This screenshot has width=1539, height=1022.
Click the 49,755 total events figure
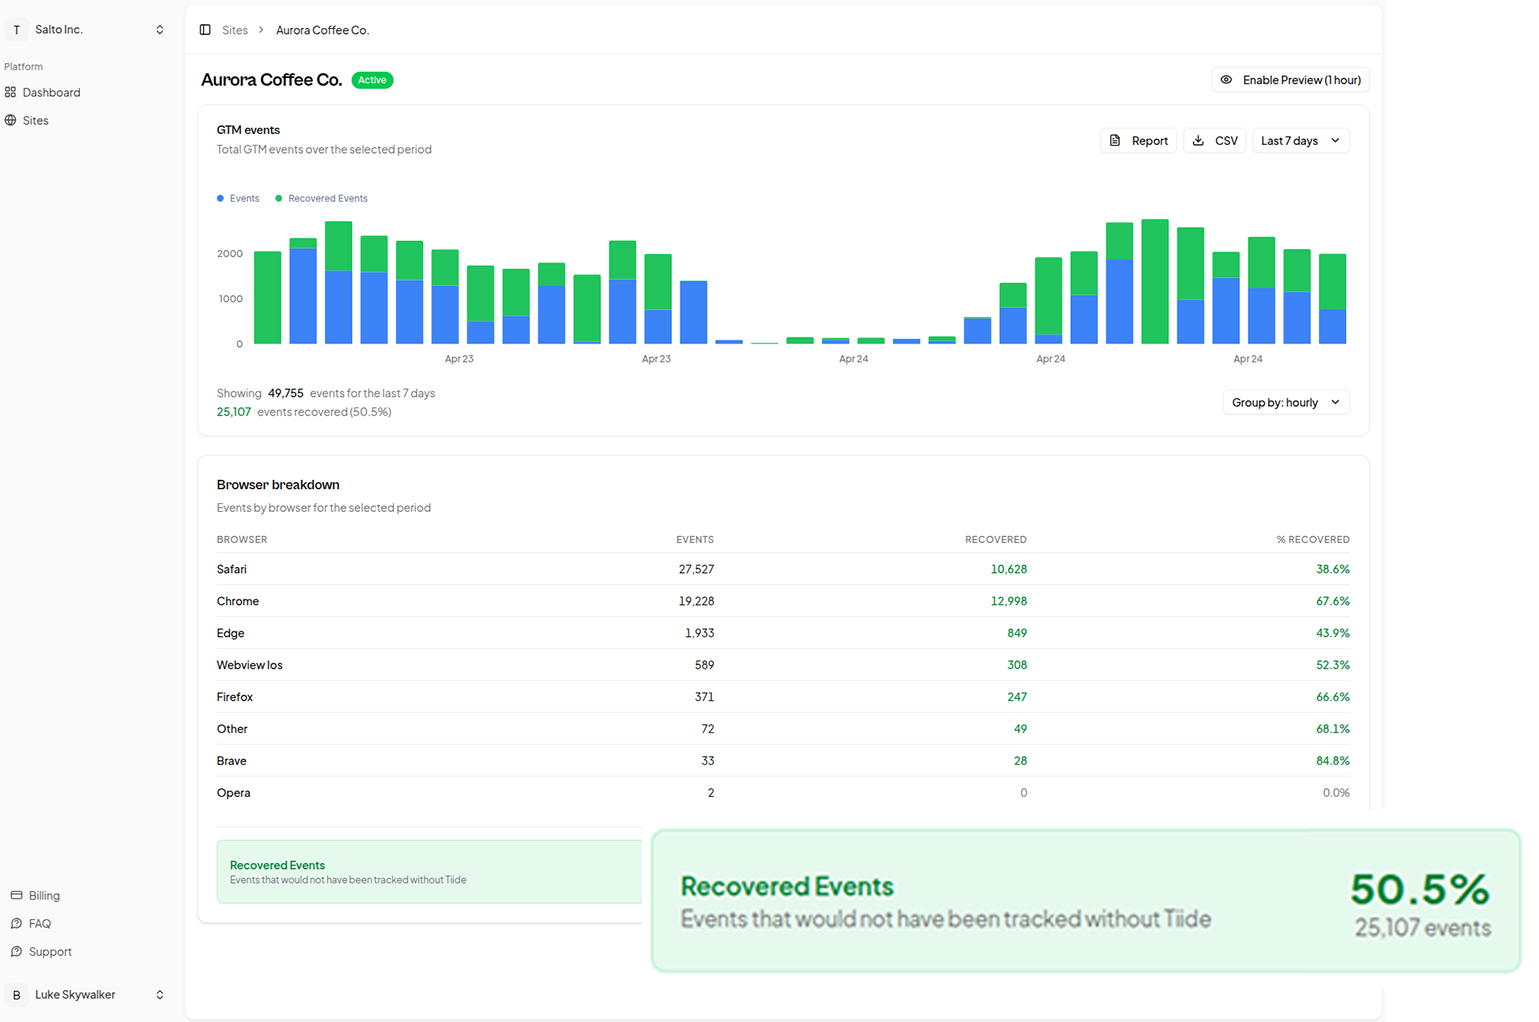285,393
